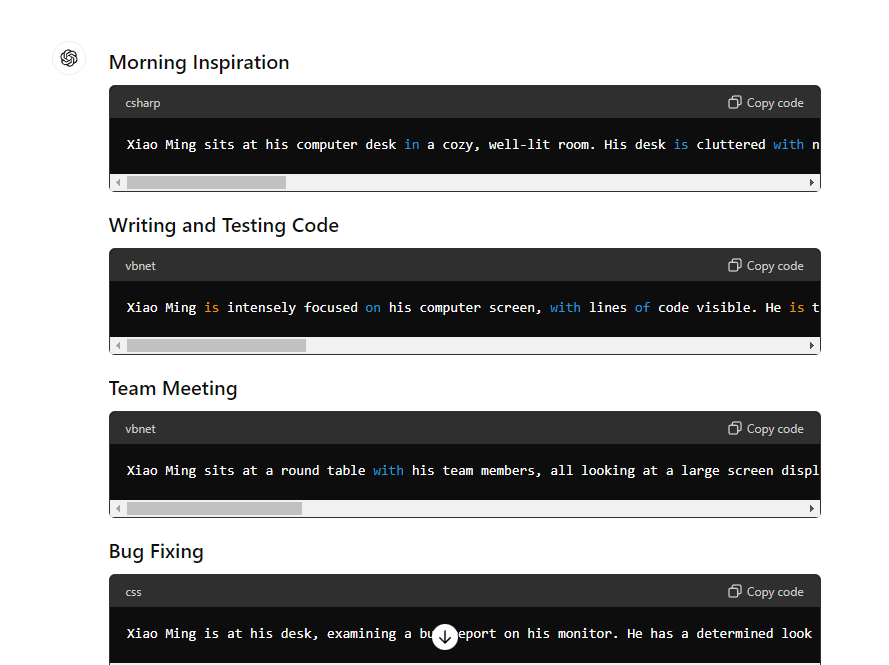Click left scroll arrow in Team Meeting block
This screenshot has width=889, height=665.
point(118,509)
